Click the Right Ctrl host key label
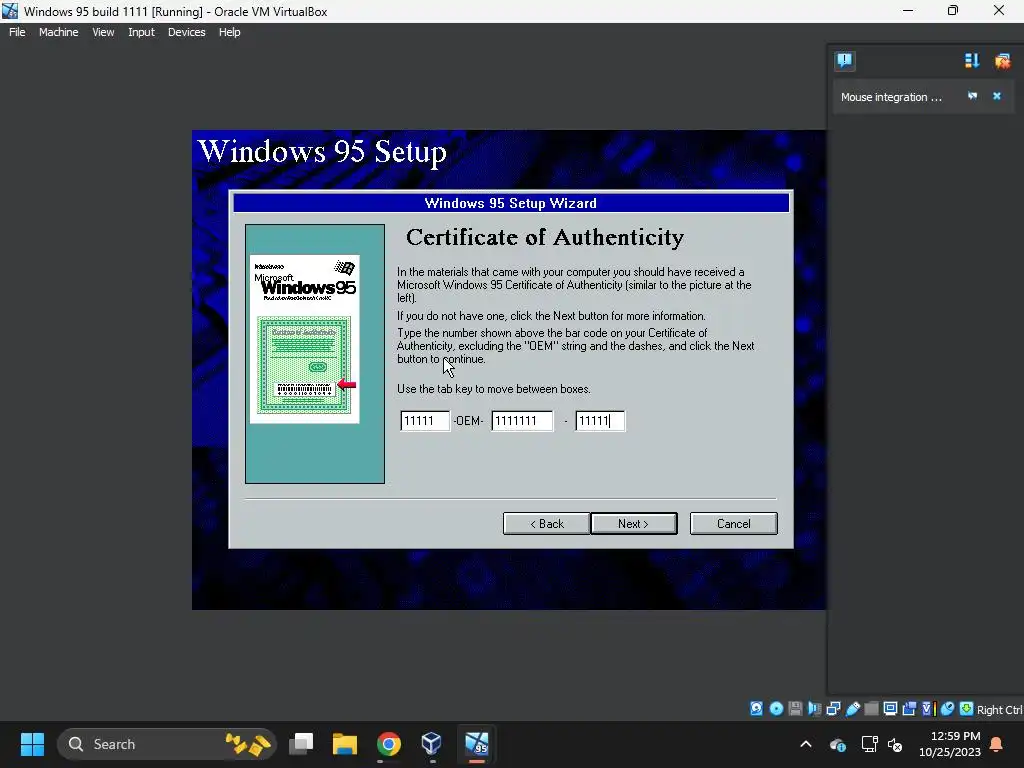 1000,710
